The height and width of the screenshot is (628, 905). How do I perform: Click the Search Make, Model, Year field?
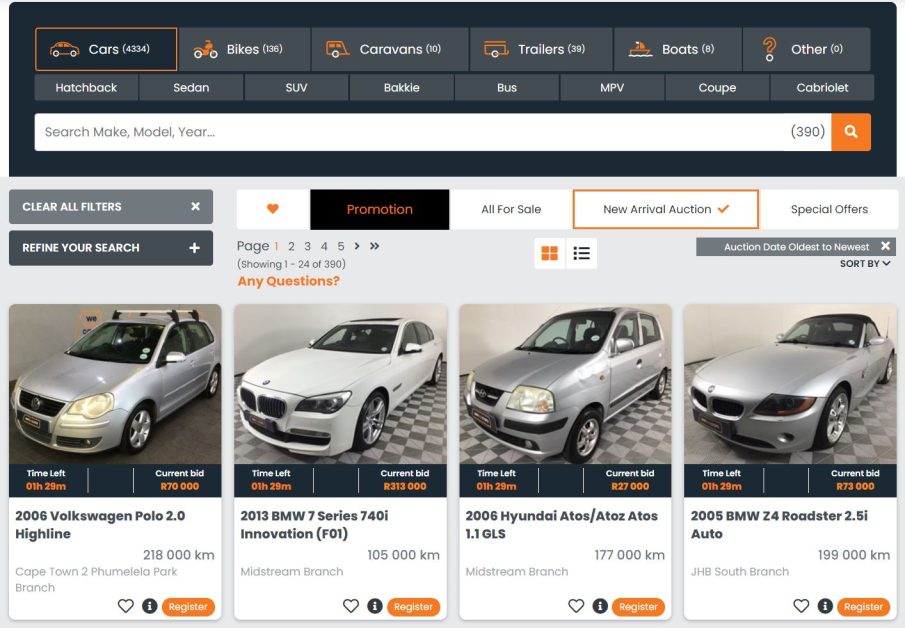pyautogui.click(x=410, y=132)
